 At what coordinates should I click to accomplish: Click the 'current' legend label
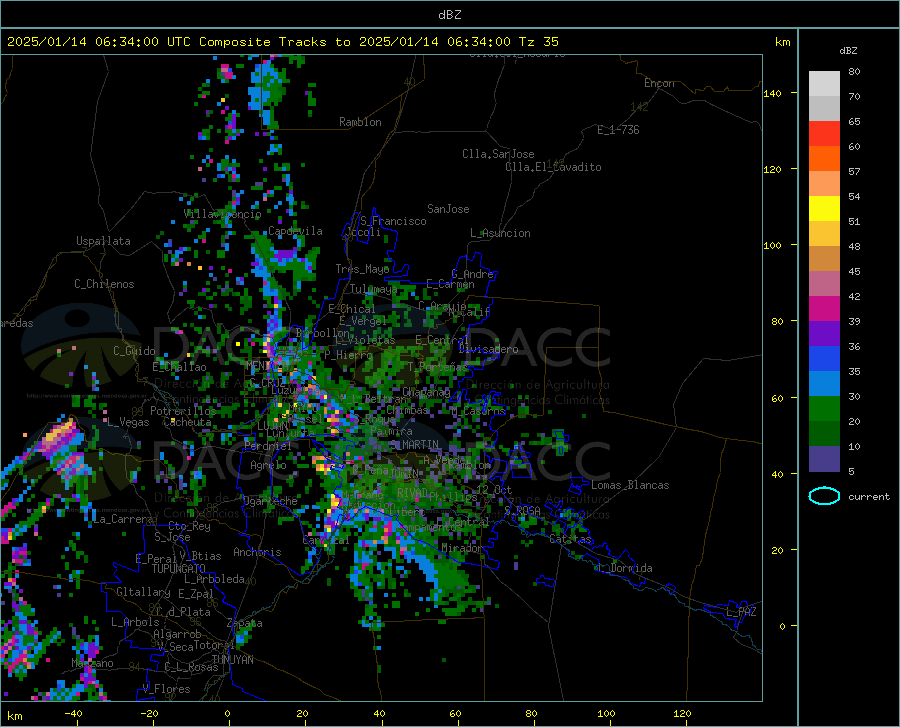868,496
